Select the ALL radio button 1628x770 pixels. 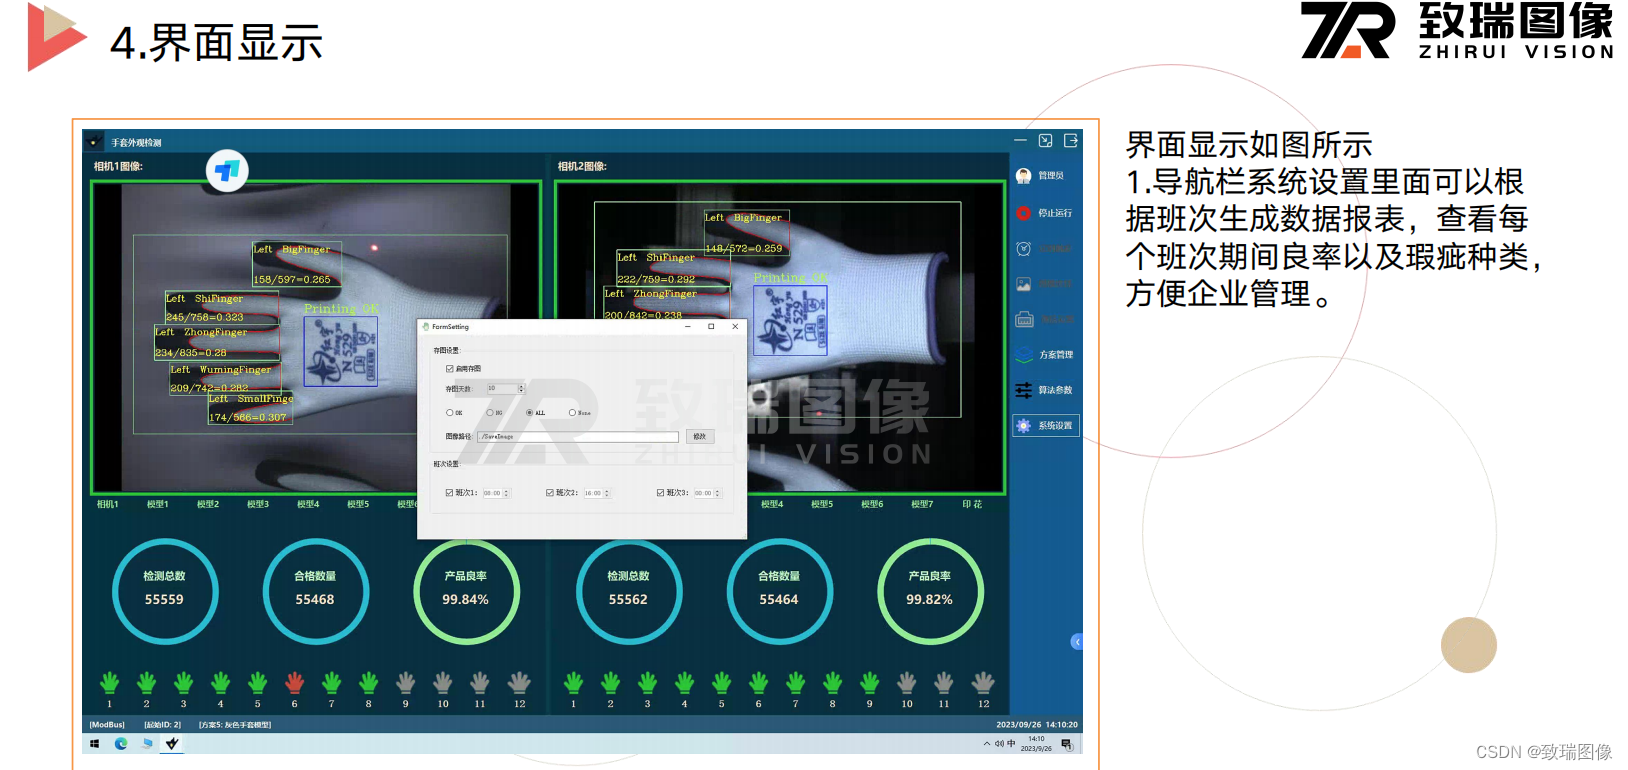coord(530,413)
